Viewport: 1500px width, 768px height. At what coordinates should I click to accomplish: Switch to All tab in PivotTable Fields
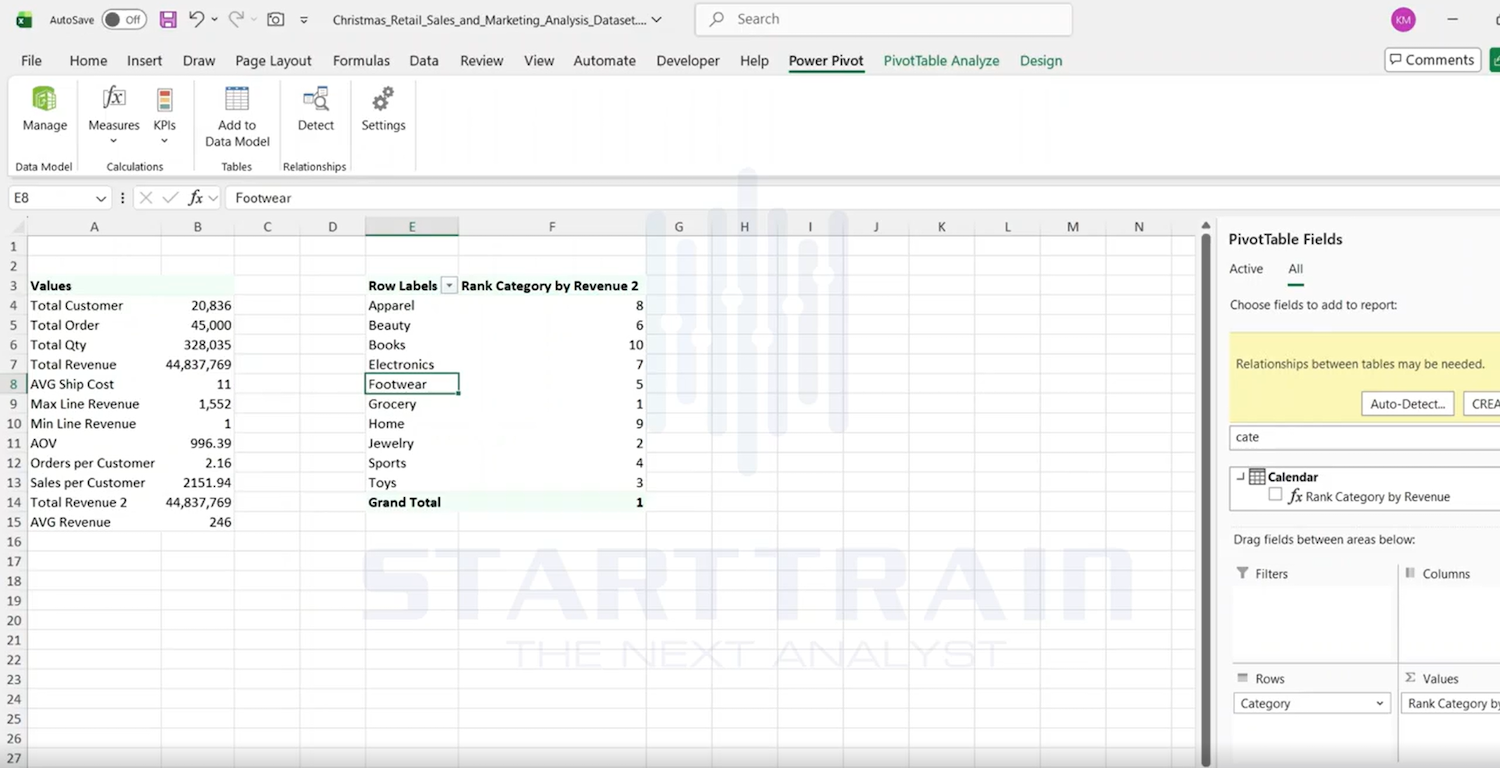pos(1295,269)
